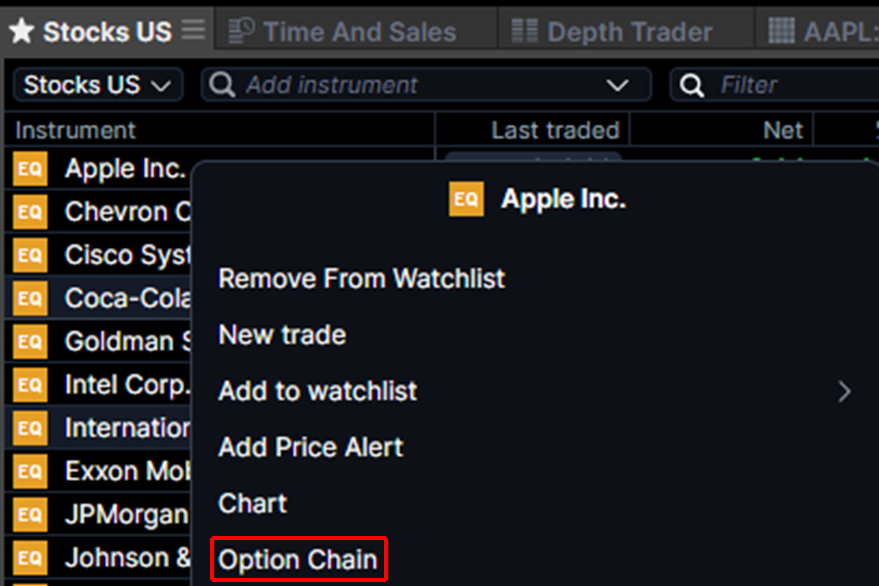Image resolution: width=879 pixels, height=586 pixels.
Task: Expand the Add to watchlist submenu arrow
Action: pos(844,391)
